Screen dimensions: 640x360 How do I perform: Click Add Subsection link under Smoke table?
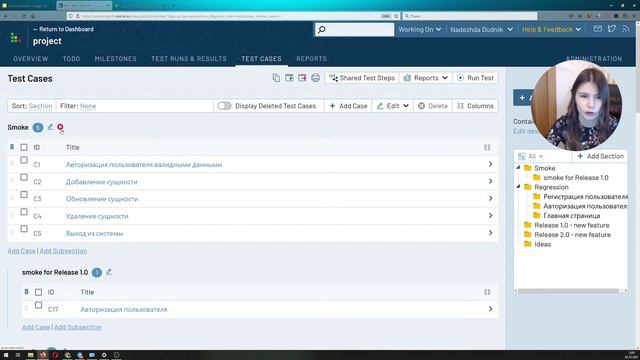click(63, 251)
